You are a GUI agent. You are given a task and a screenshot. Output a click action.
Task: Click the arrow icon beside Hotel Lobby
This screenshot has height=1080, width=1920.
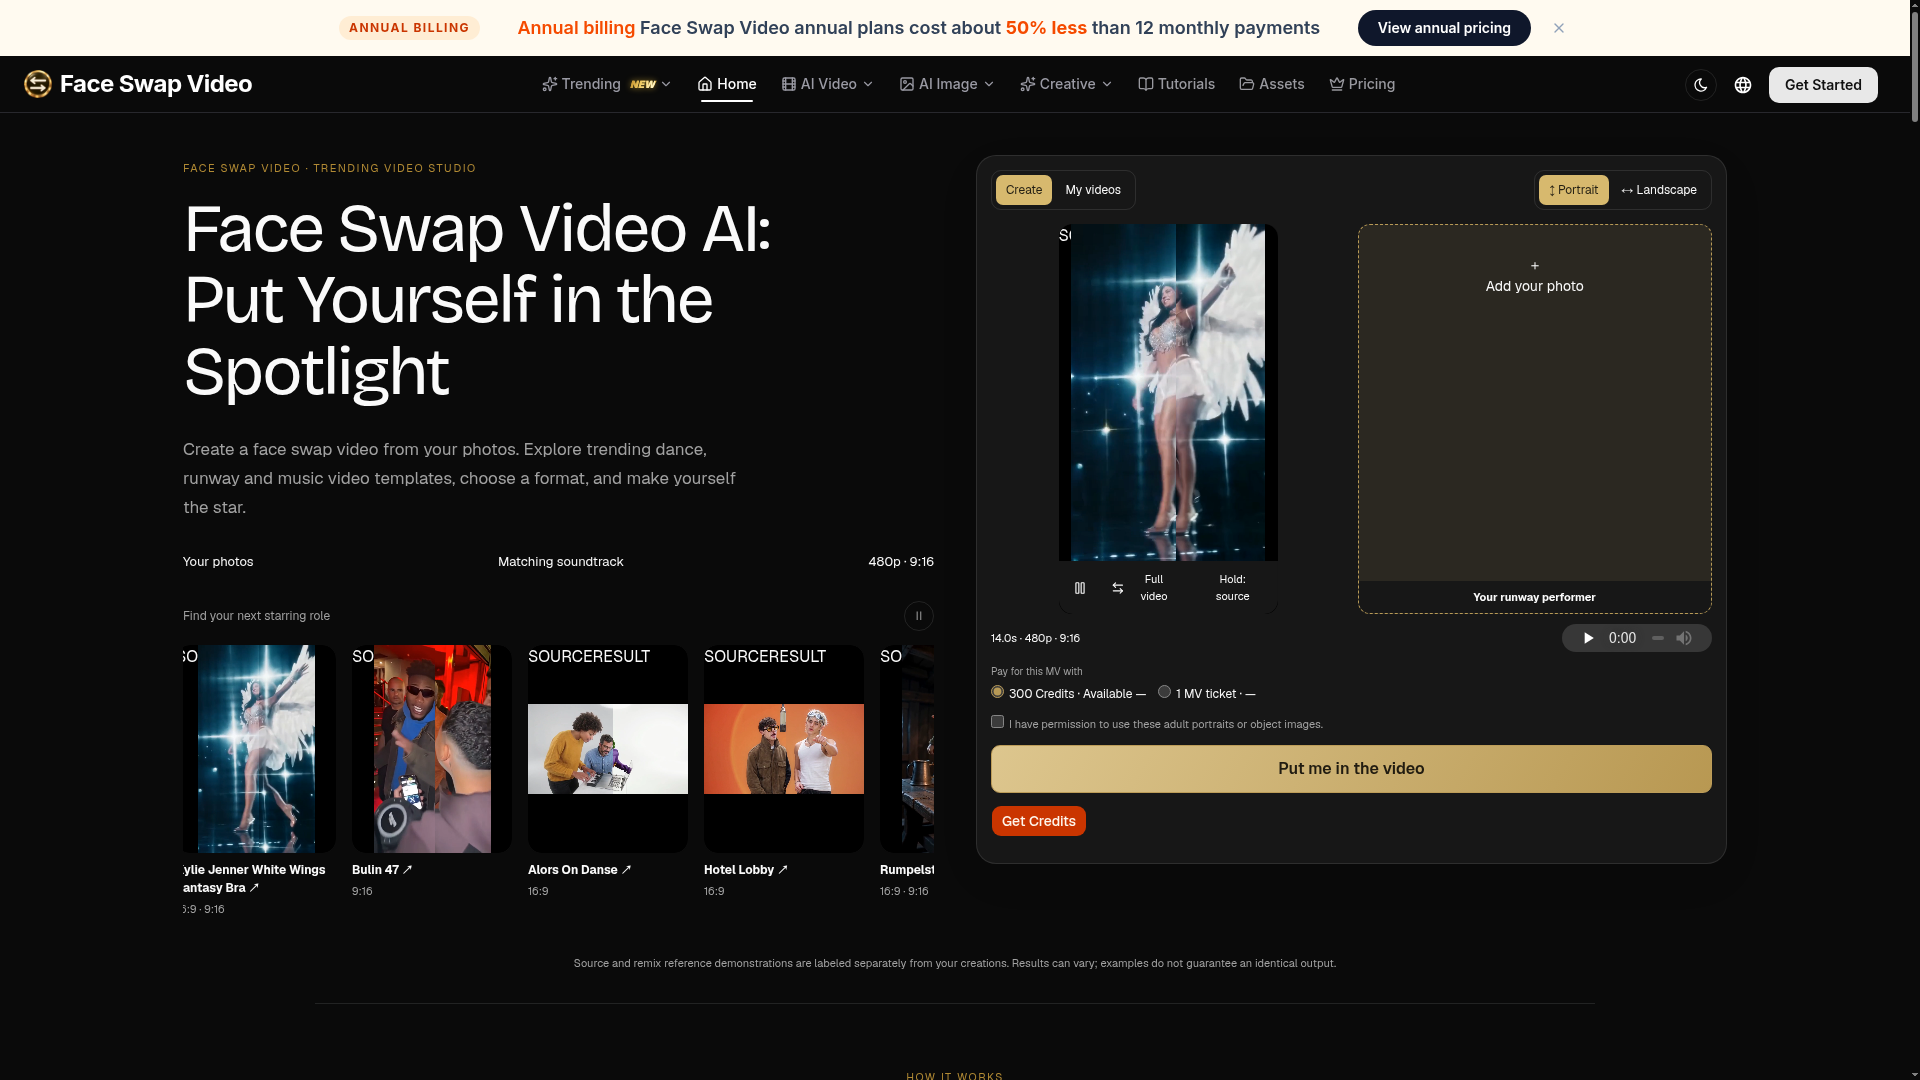tap(783, 870)
